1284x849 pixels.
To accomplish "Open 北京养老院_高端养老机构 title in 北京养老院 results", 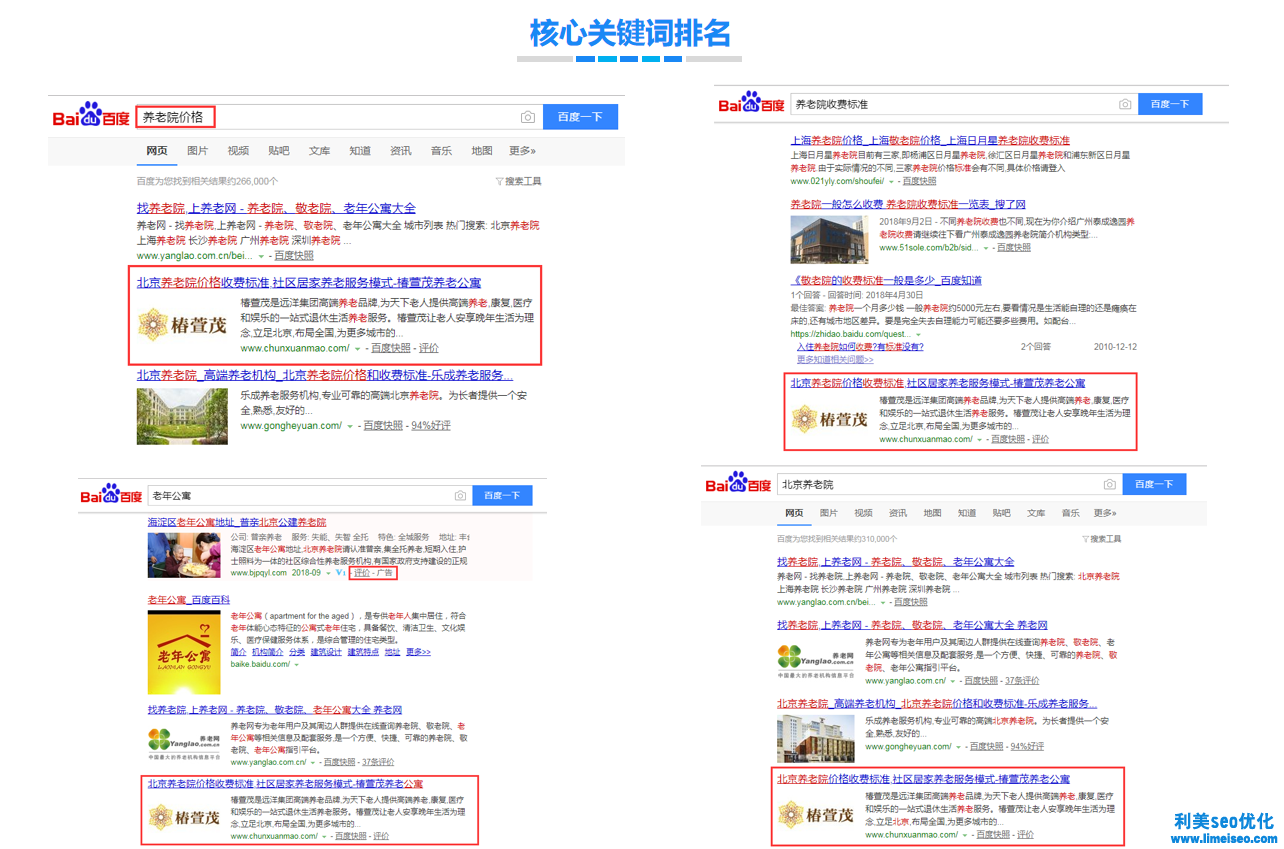I will 937,704.
